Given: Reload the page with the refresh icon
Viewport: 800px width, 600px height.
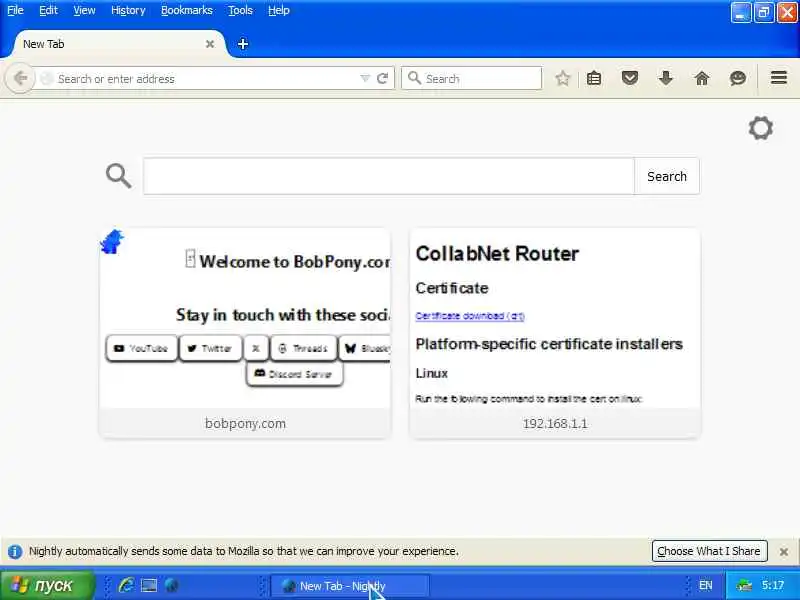Looking at the screenshot, I should (382, 79).
